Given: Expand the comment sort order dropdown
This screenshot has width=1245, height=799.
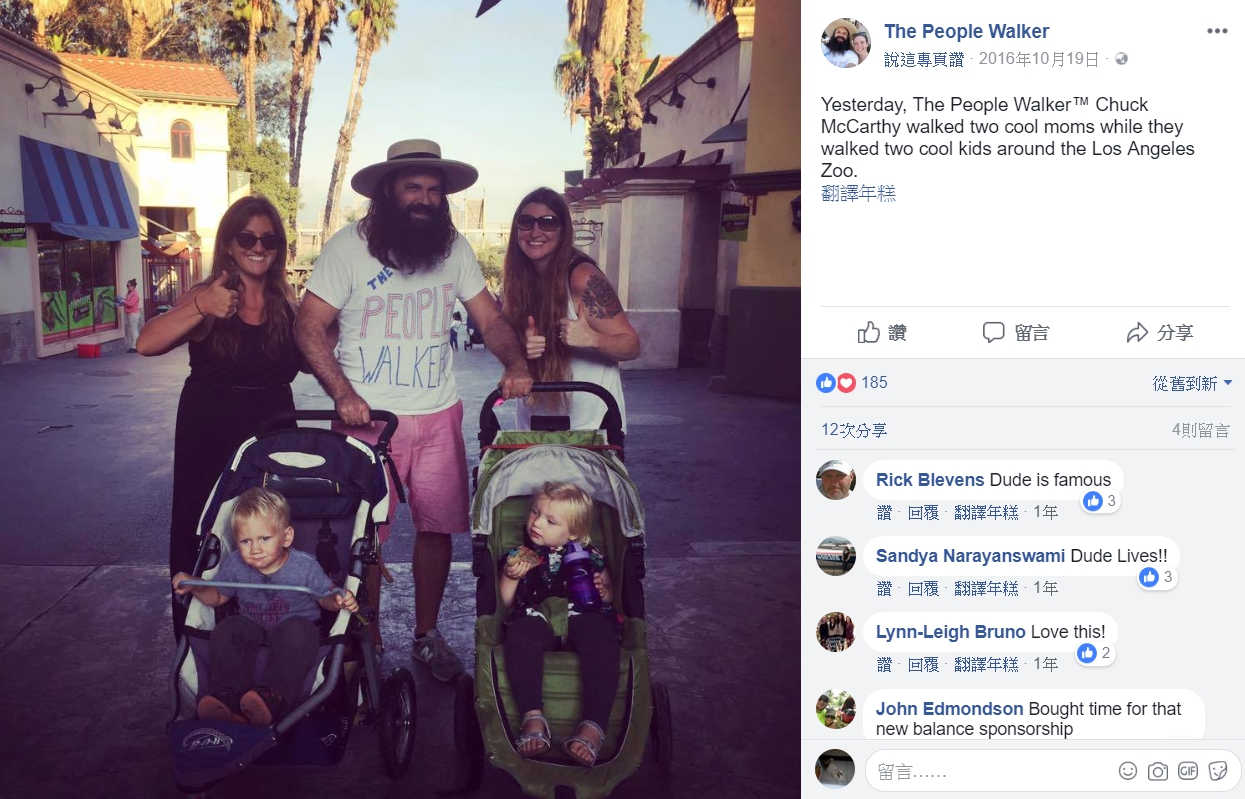Looking at the screenshot, I should [x=1192, y=383].
